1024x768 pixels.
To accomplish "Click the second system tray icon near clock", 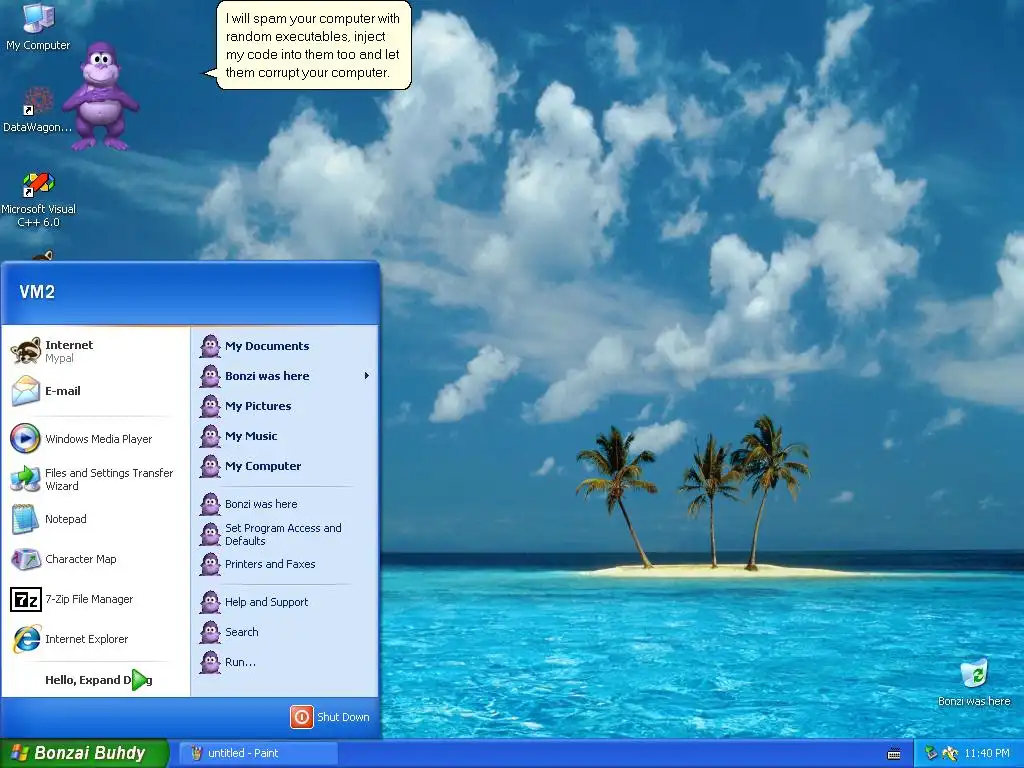I will pos(950,754).
